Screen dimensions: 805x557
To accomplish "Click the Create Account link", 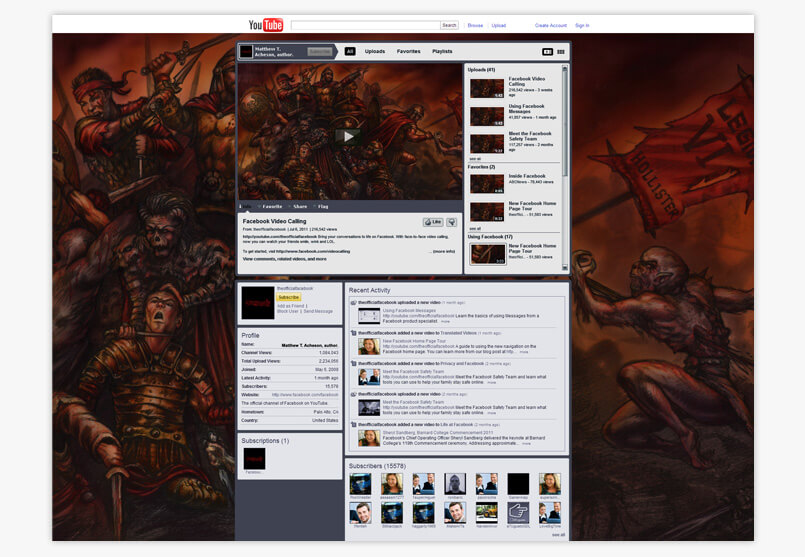I will pyautogui.click(x=551, y=25).
